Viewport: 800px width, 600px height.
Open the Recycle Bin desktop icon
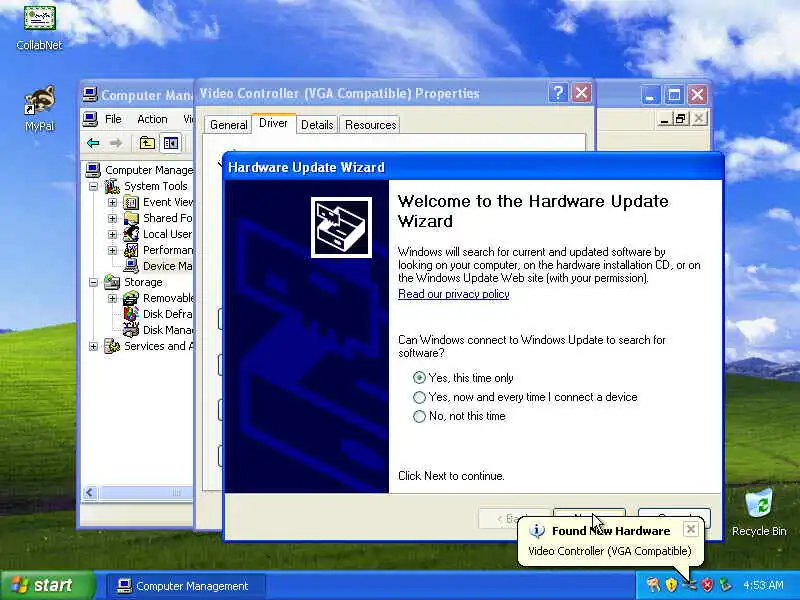[759, 504]
